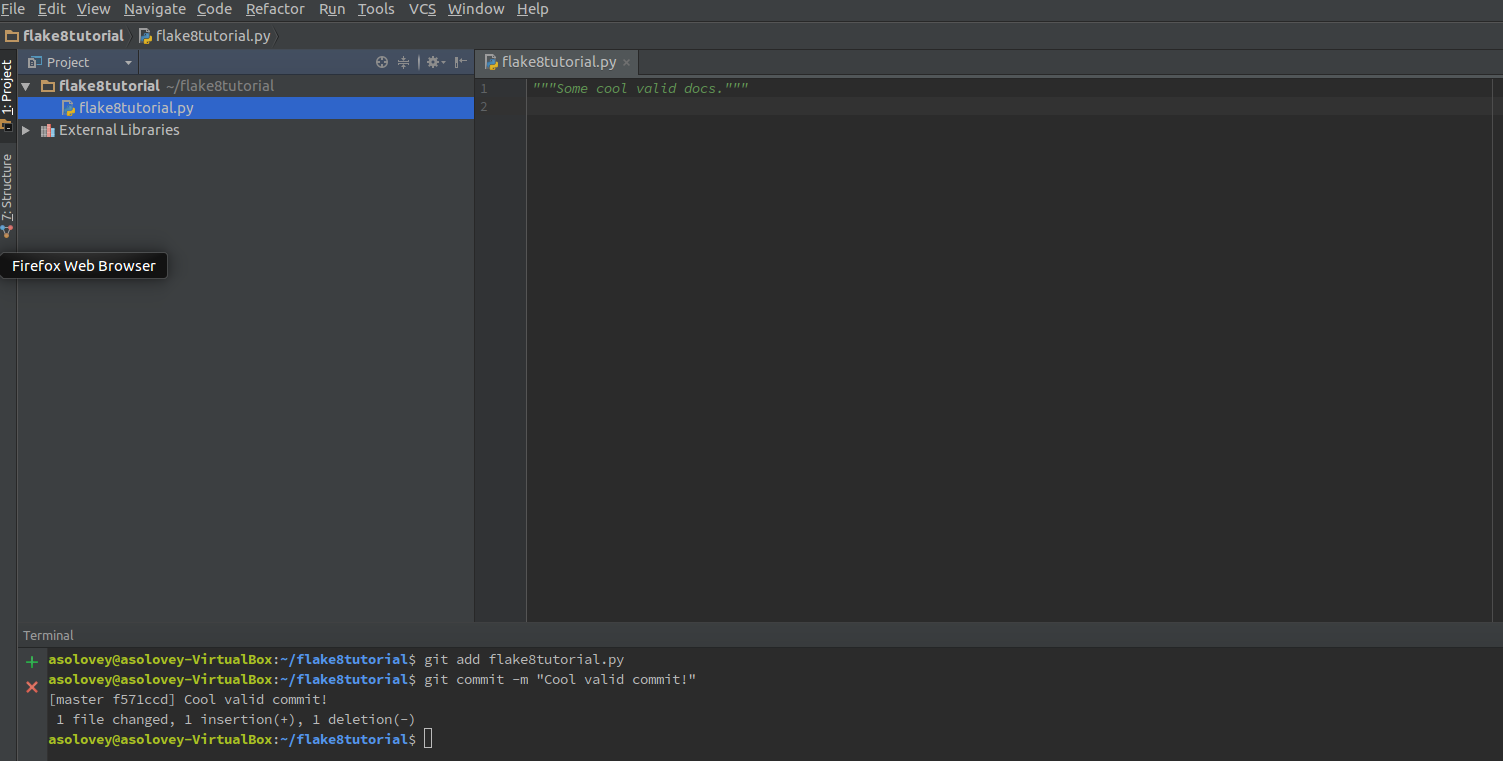1503x761 pixels.
Task: Select External Libraries in the Project tree
Action: (119, 130)
